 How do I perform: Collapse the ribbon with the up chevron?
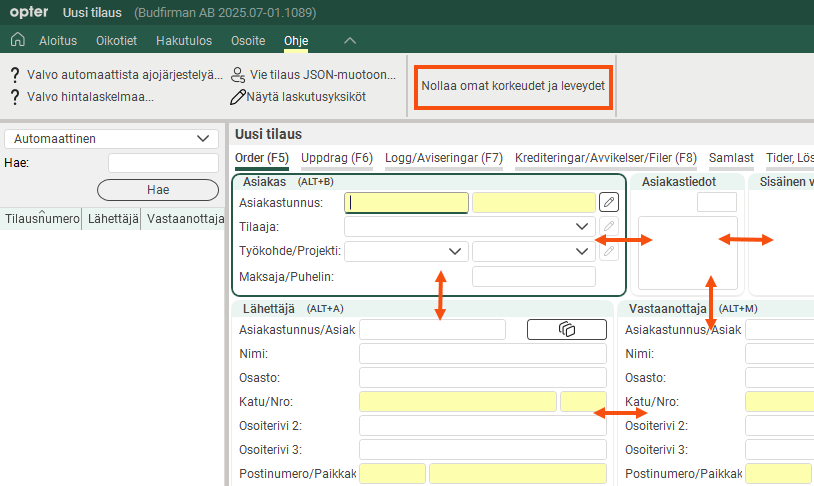tap(349, 40)
